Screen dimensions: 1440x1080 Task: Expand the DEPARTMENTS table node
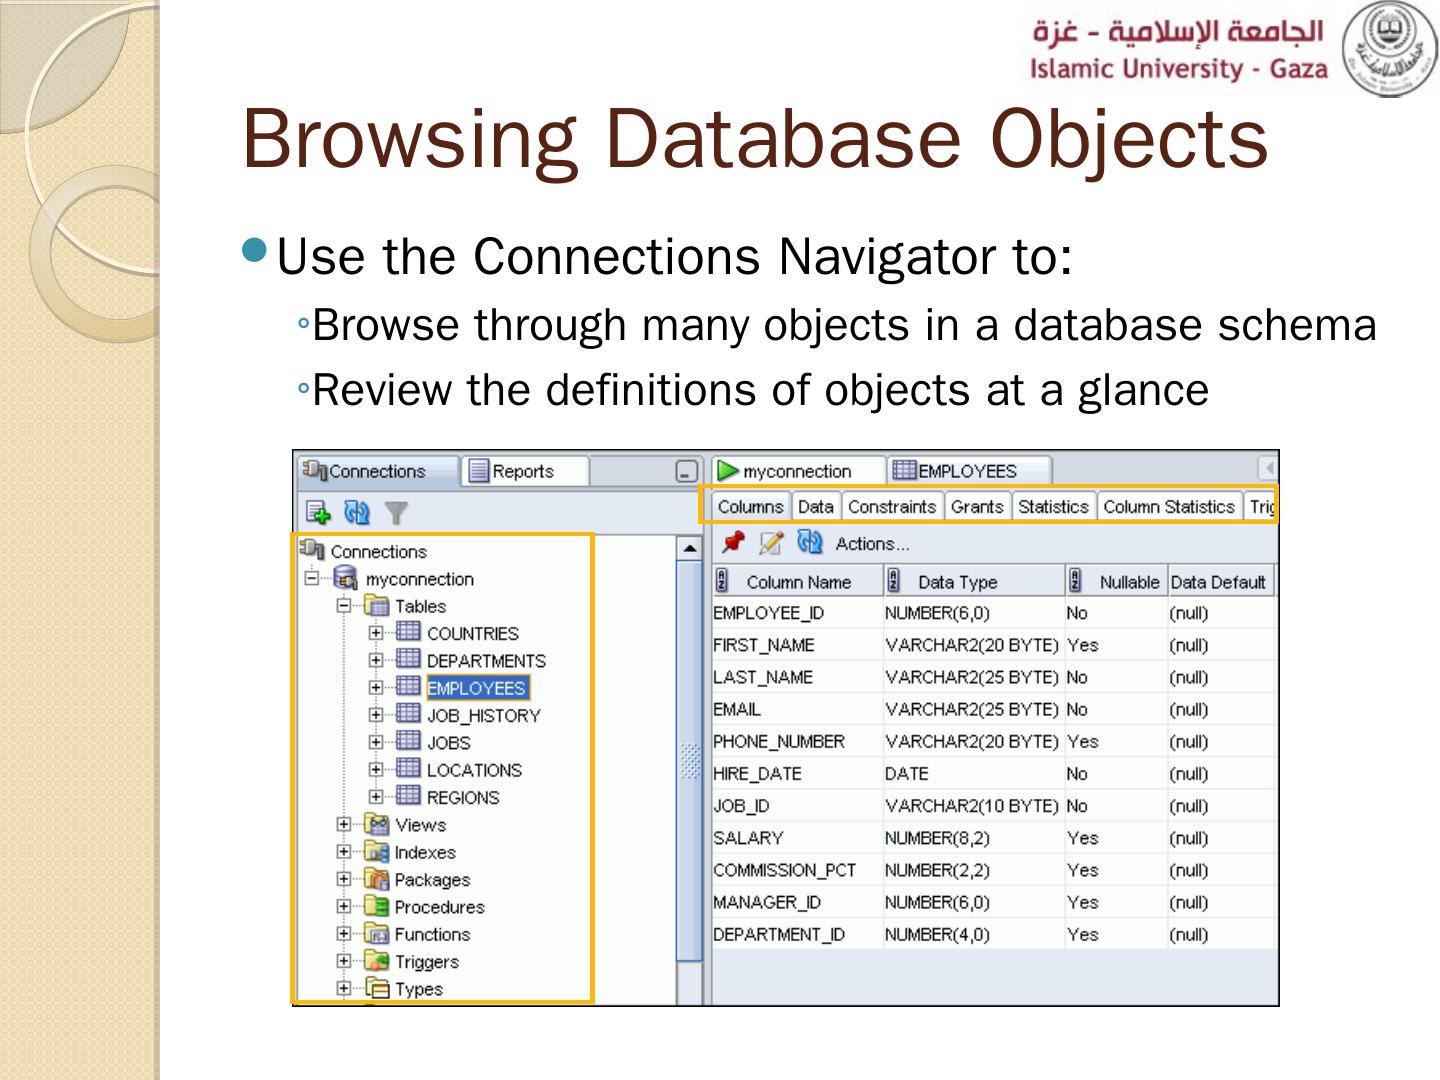pyautogui.click(x=376, y=660)
